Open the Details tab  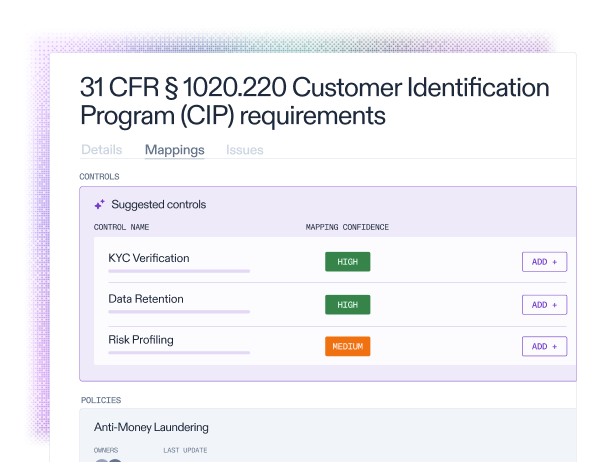coord(102,150)
